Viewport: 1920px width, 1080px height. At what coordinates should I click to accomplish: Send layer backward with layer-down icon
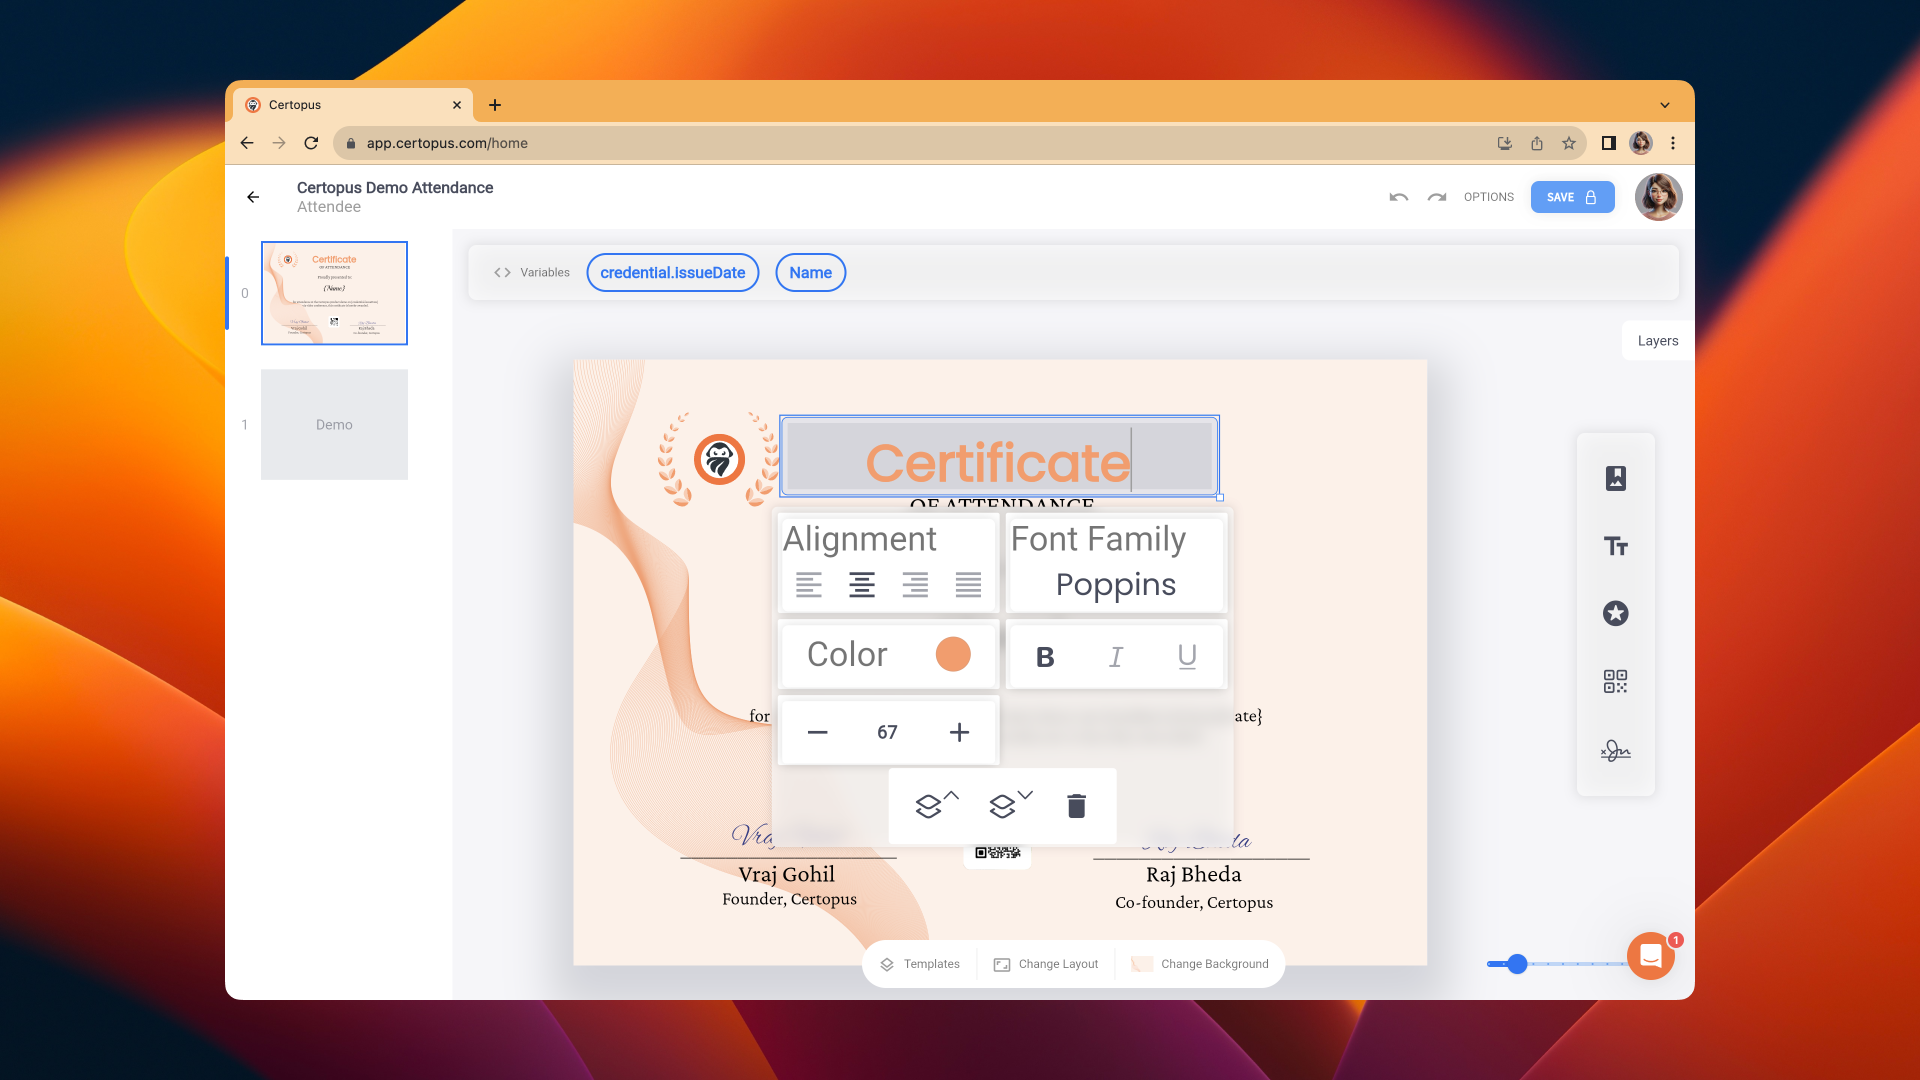pyautogui.click(x=1008, y=805)
